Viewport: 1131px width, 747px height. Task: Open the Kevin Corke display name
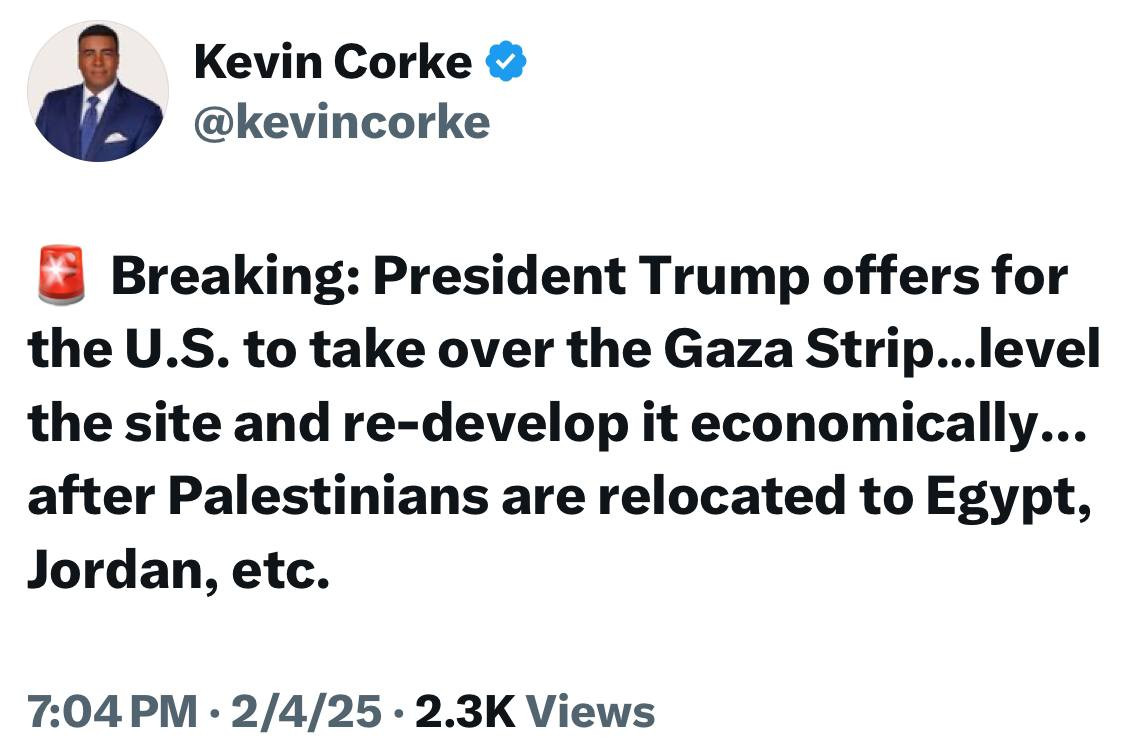tap(332, 64)
